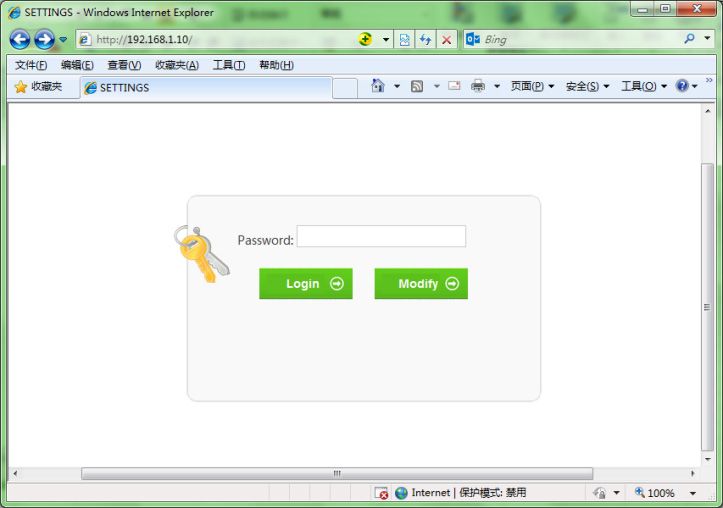The image size is (723, 508).
Task: Print the page with the printer icon
Action: pyautogui.click(x=478, y=86)
